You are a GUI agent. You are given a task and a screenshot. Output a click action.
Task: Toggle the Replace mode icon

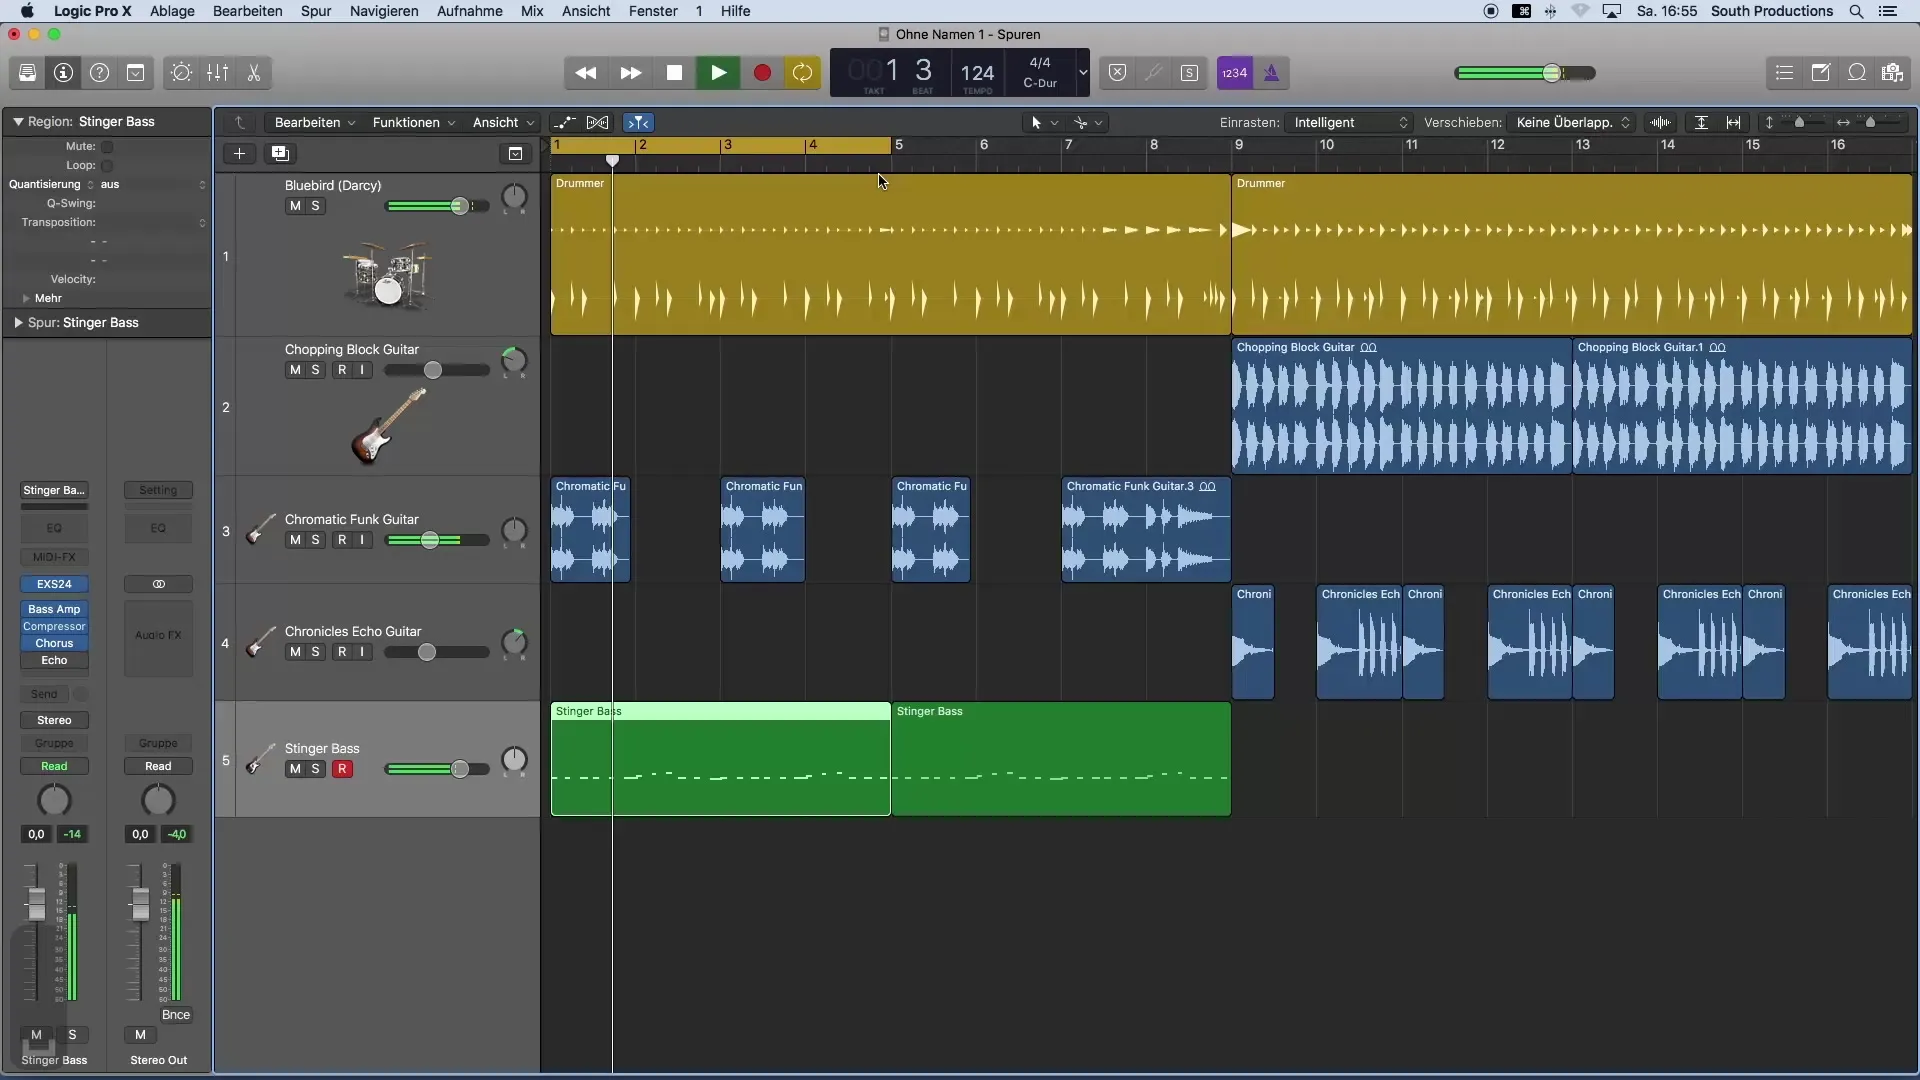(x=1117, y=73)
